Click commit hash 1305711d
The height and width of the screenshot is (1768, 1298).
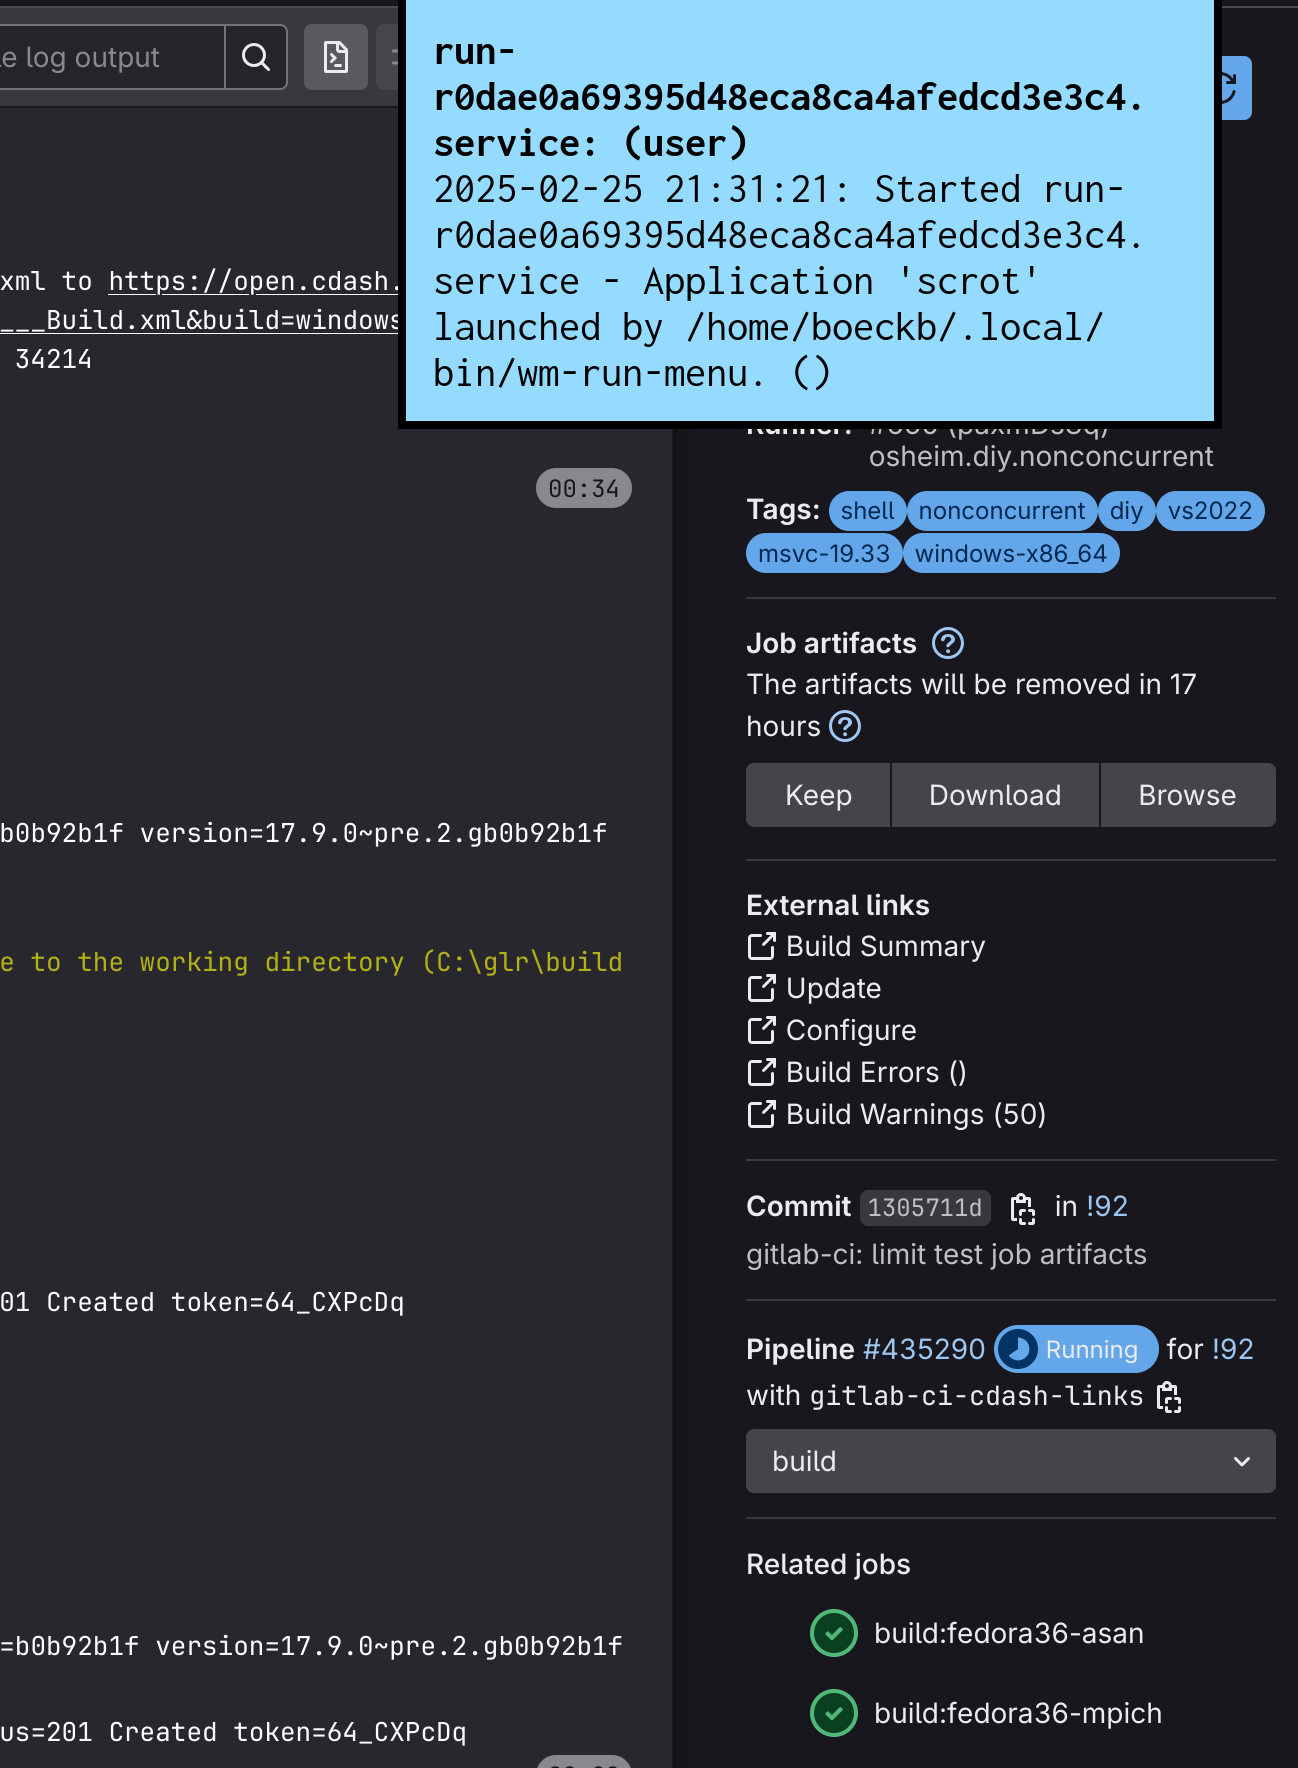coord(924,1208)
